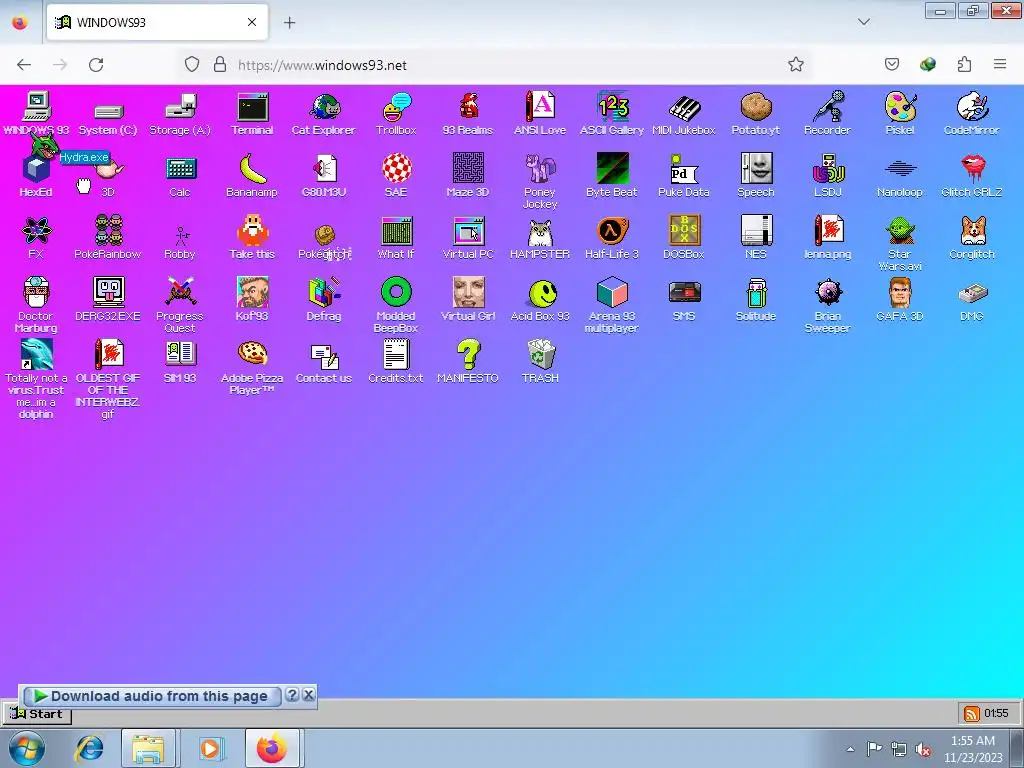Open the Potato.yt icon
The image size is (1024, 768).
(x=756, y=107)
